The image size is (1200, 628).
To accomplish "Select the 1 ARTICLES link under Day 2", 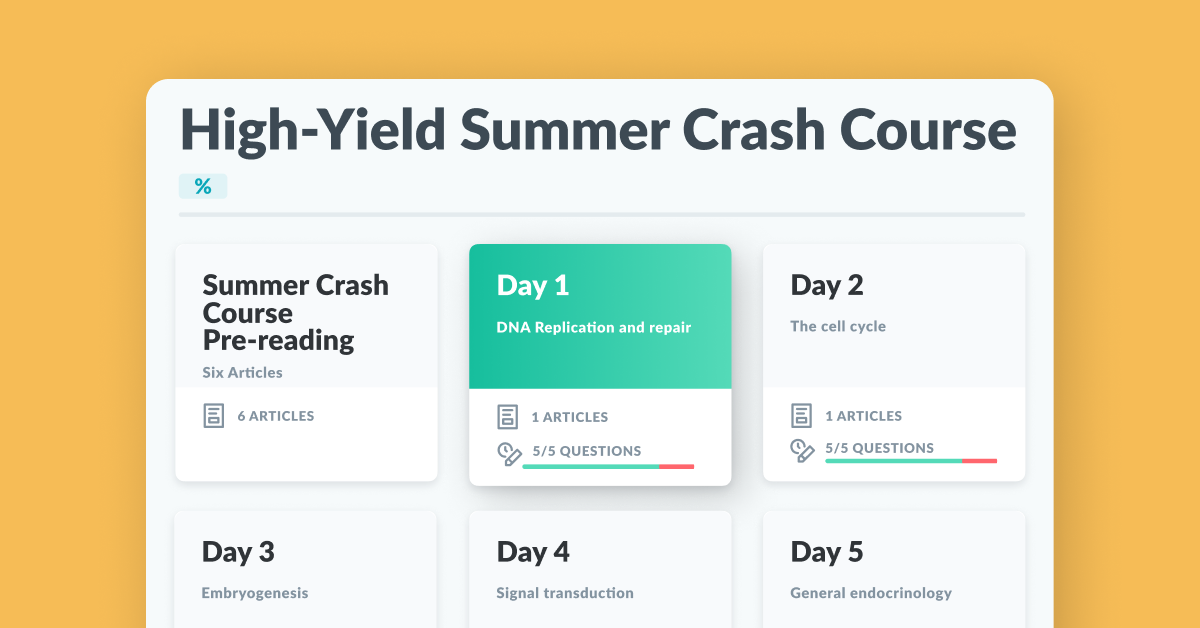I will point(864,416).
